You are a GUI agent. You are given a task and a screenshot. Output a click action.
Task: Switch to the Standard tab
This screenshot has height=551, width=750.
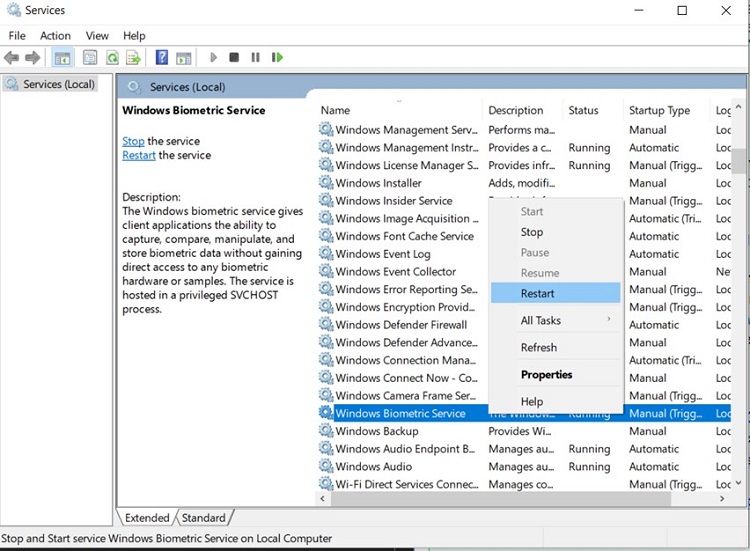204,518
